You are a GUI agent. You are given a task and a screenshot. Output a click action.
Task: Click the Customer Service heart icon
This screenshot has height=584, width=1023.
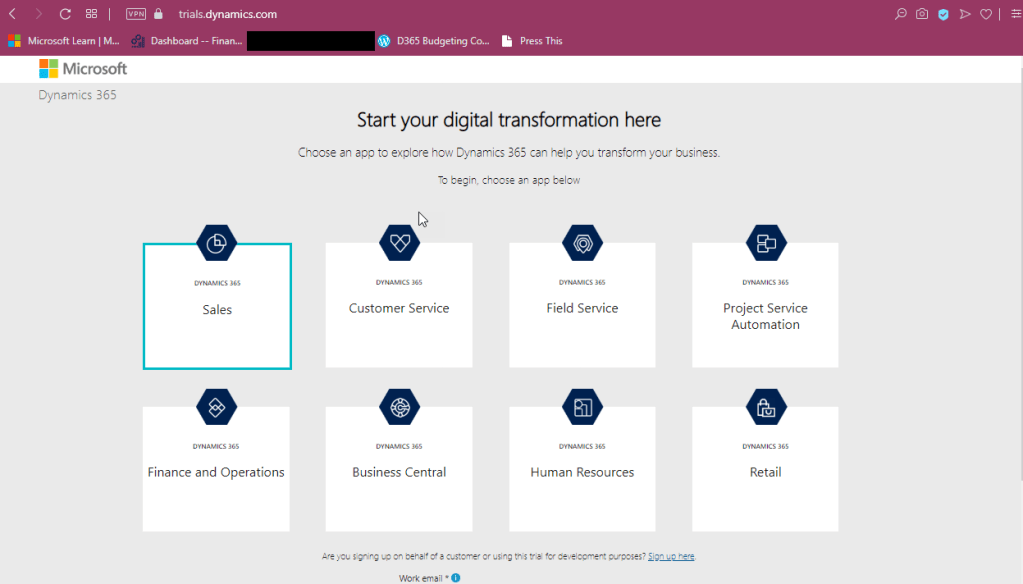(399, 243)
